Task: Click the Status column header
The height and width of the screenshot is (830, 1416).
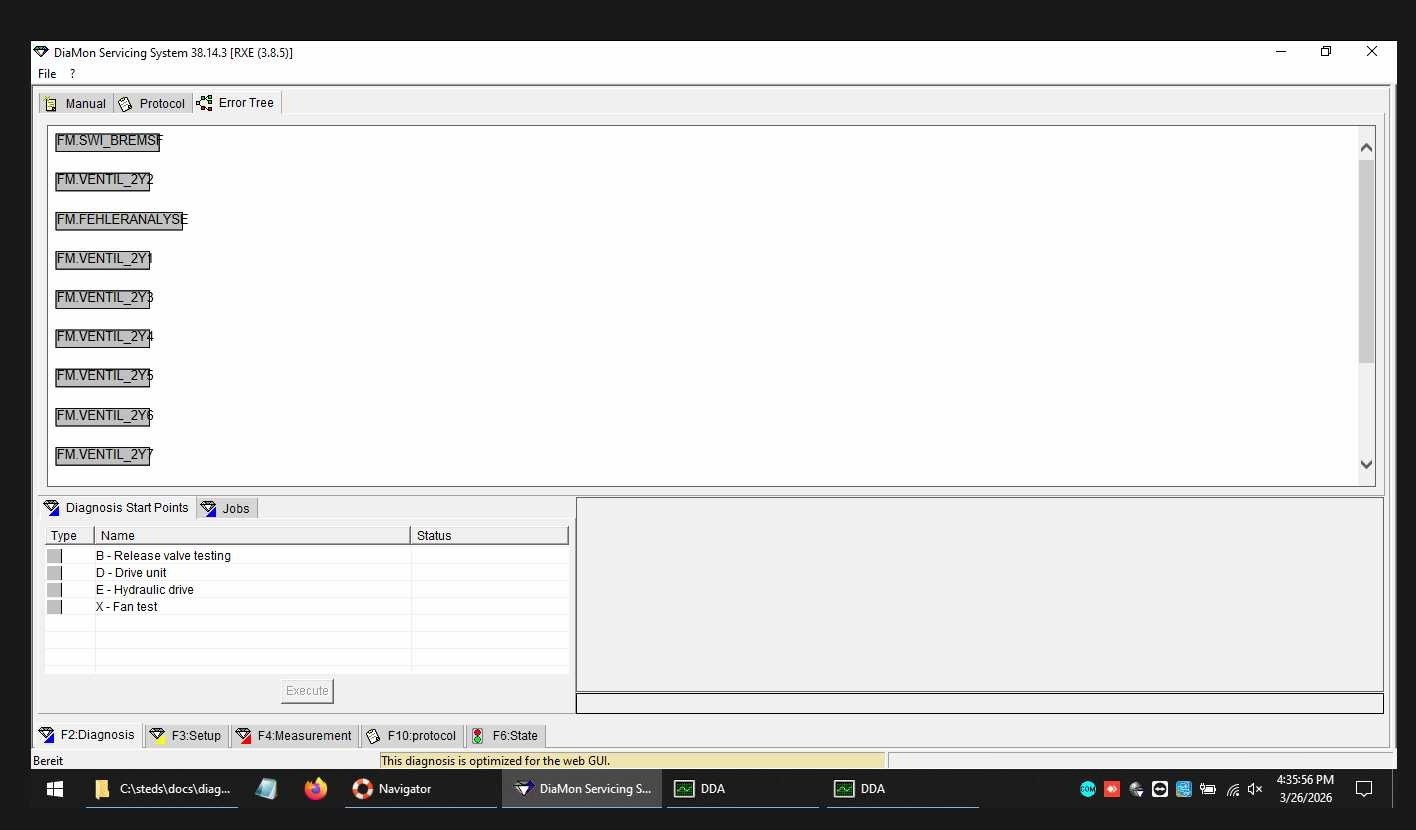Action: [489, 535]
